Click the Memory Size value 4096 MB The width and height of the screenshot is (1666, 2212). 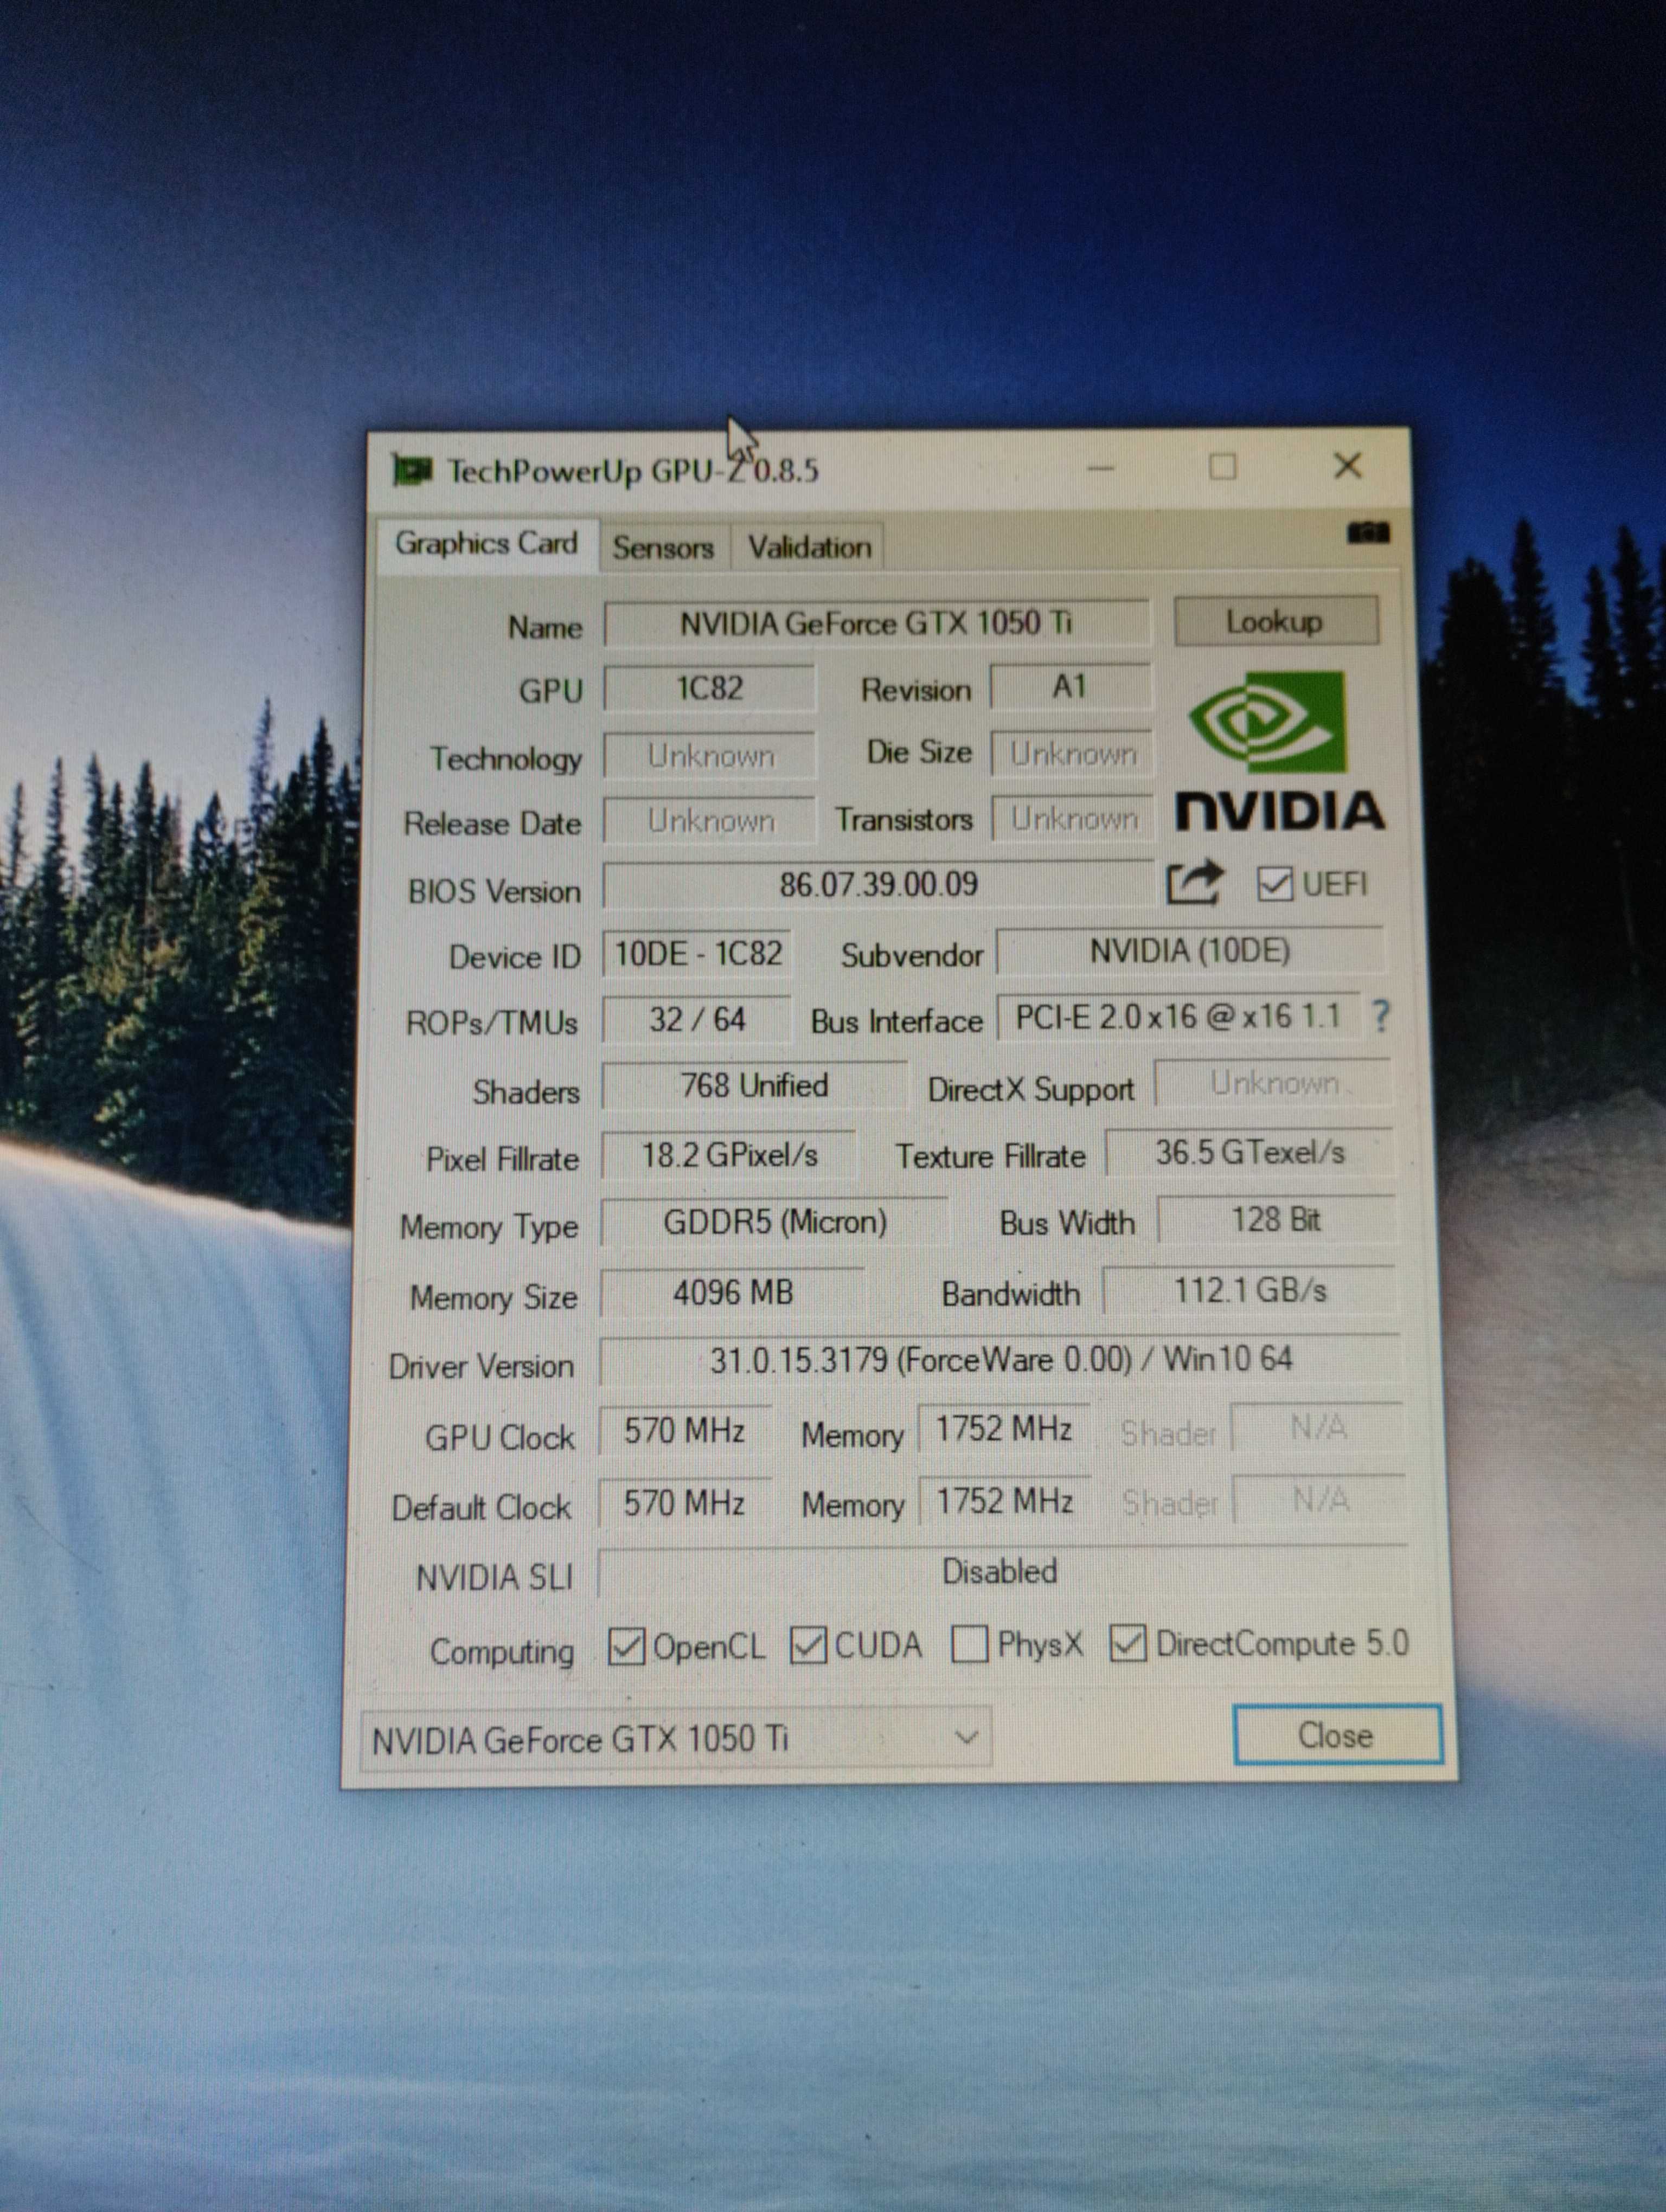(x=733, y=1292)
